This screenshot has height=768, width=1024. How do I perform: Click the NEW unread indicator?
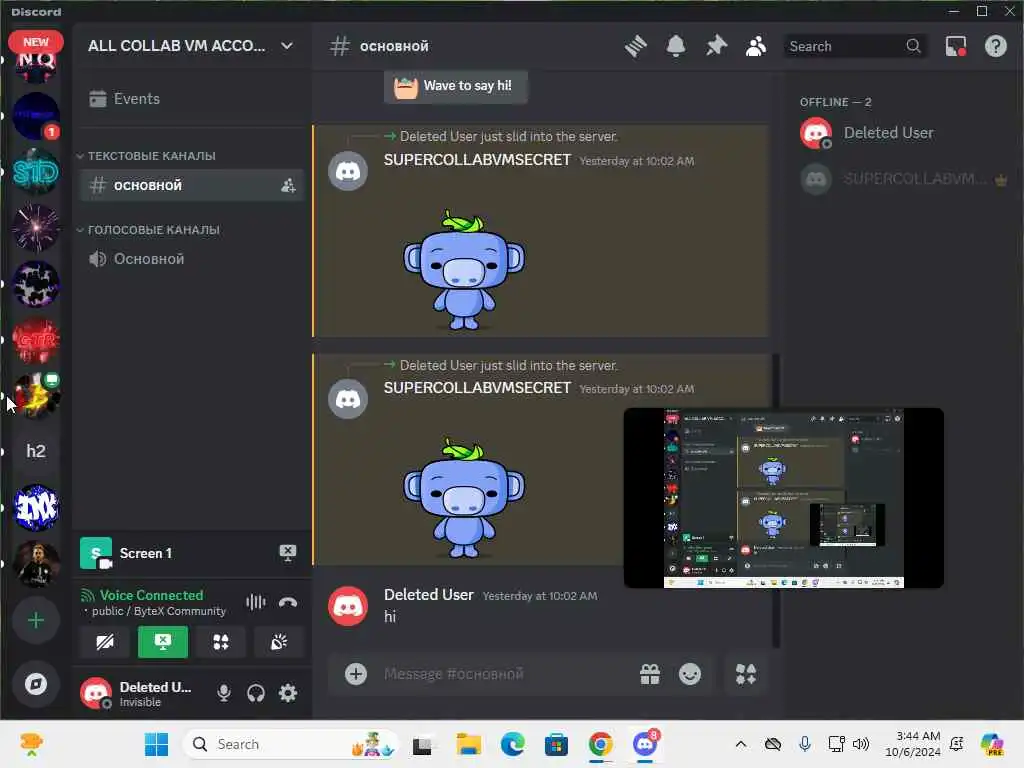click(x=36, y=42)
